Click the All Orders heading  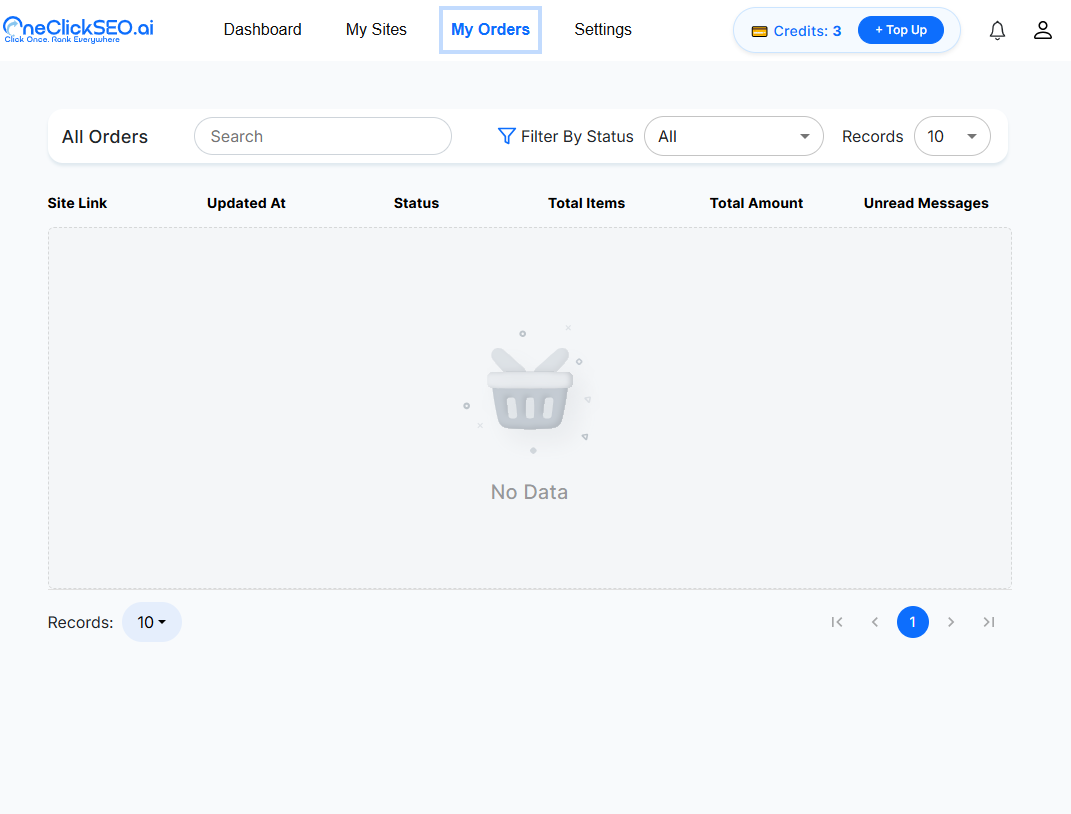click(x=105, y=137)
